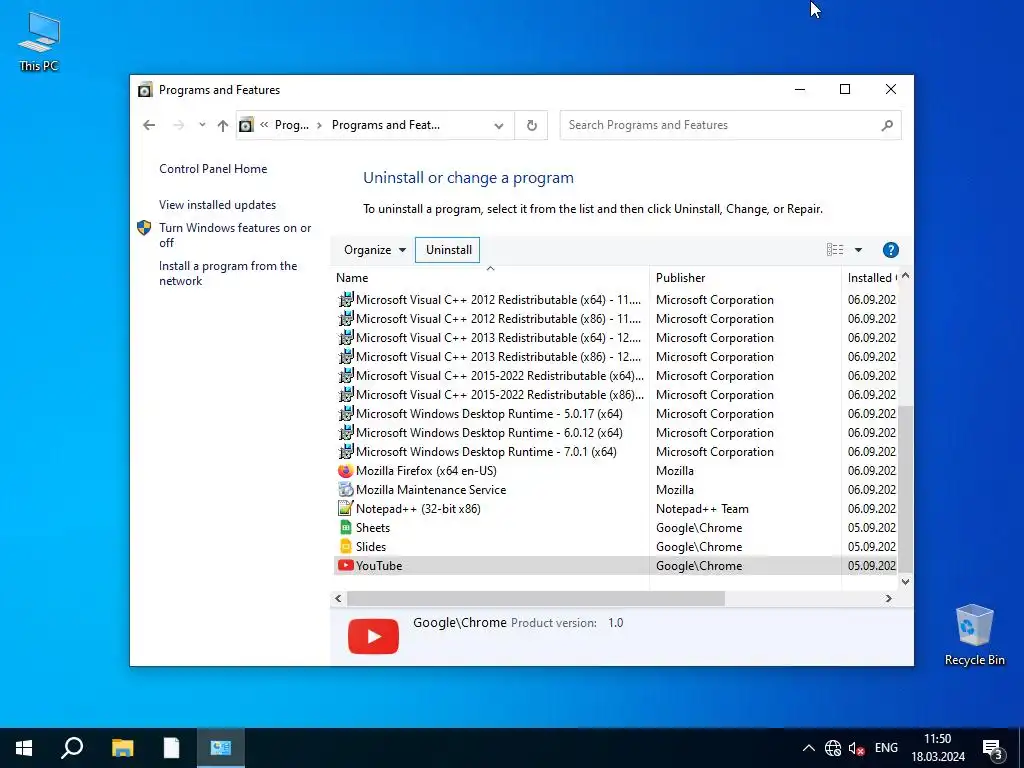Sort by Installed On column header
1024x768 pixels.
[x=871, y=278]
